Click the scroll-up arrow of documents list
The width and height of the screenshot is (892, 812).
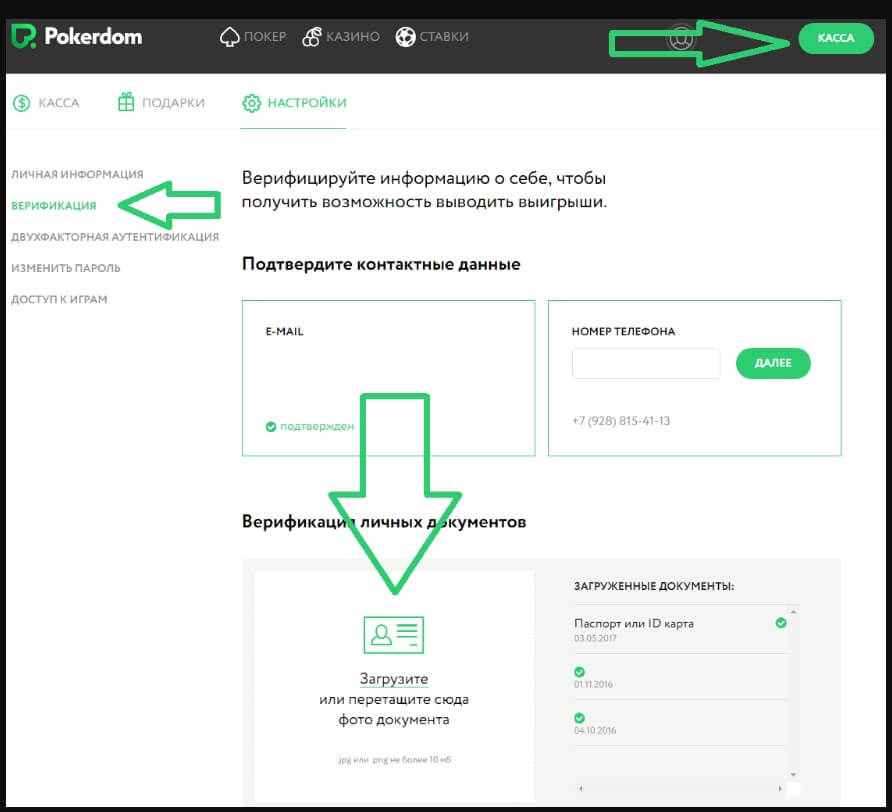[793, 611]
